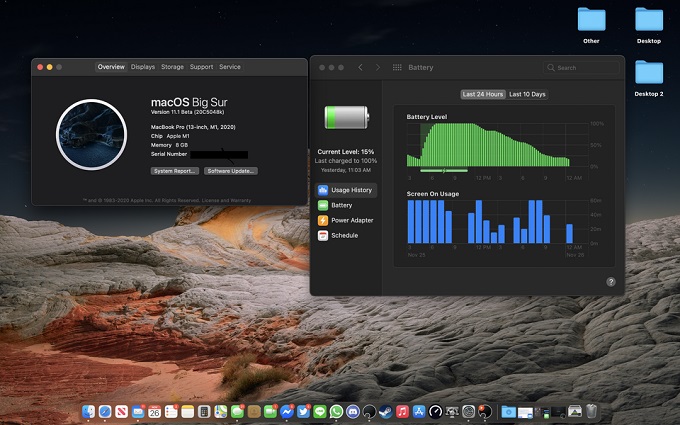This screenshot has height=425, width=680.
Task: Minimize the About This Mac window
Action: coord(49,67)
